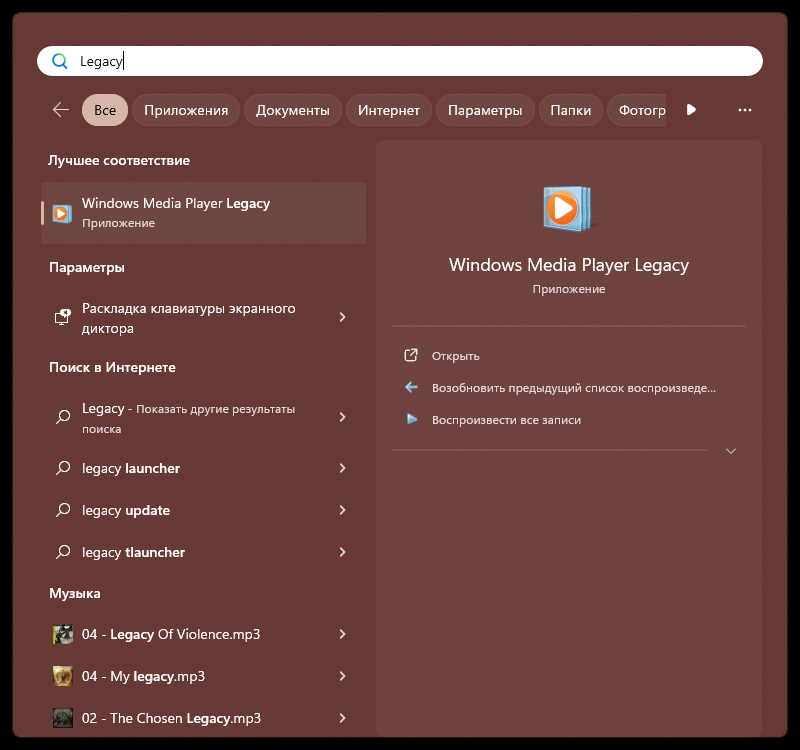Click Windows Media Player Legacy small icon

tap(62, 213)
